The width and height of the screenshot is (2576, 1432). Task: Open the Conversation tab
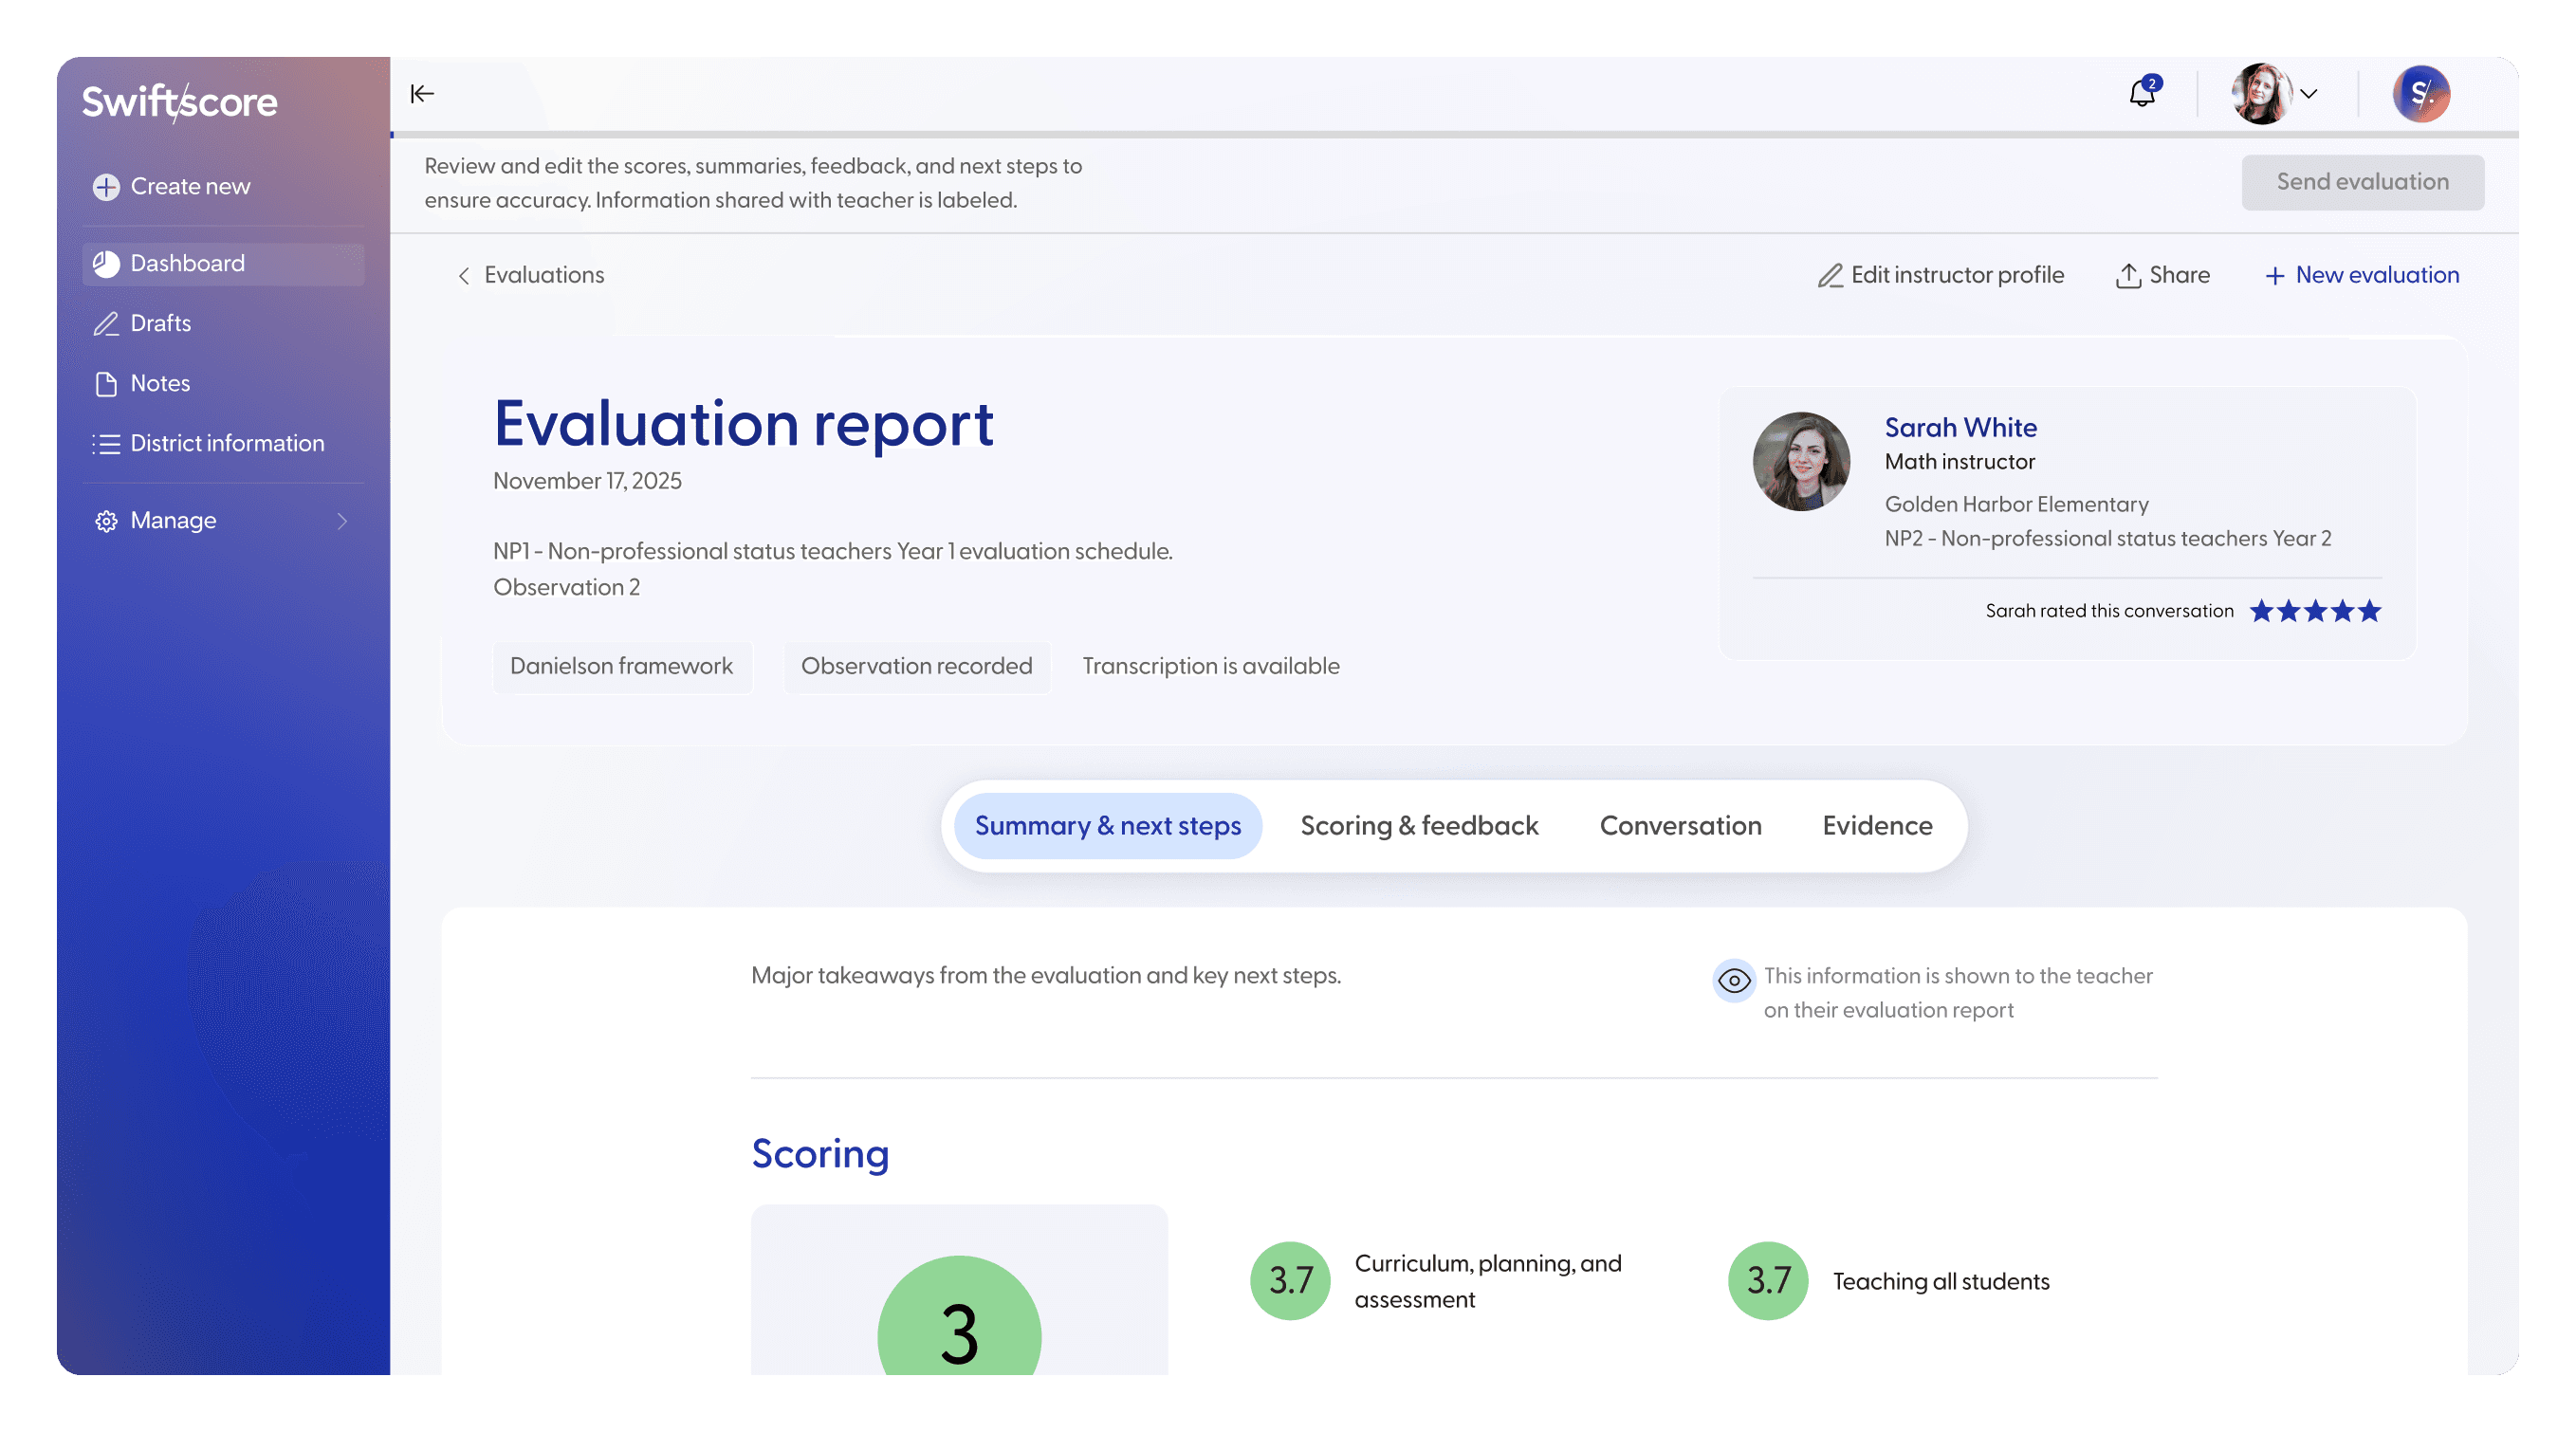point(1680,825)
